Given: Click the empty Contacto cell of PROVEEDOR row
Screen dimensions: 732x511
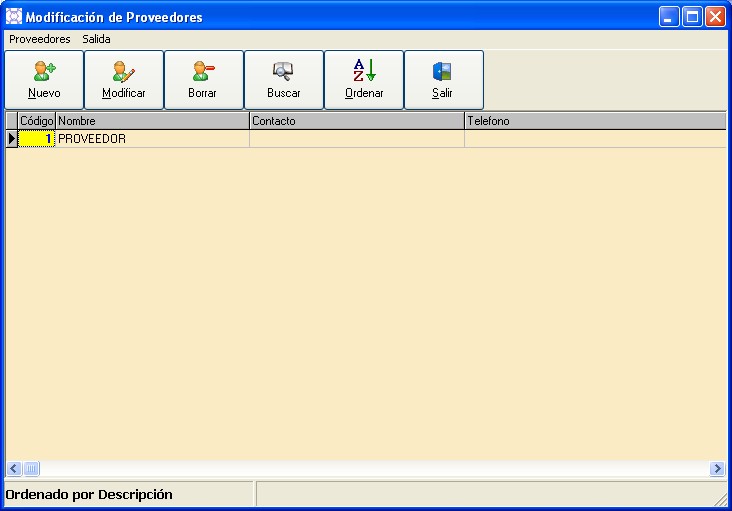Looking at the screenshot, I should (x=357, y=139).
